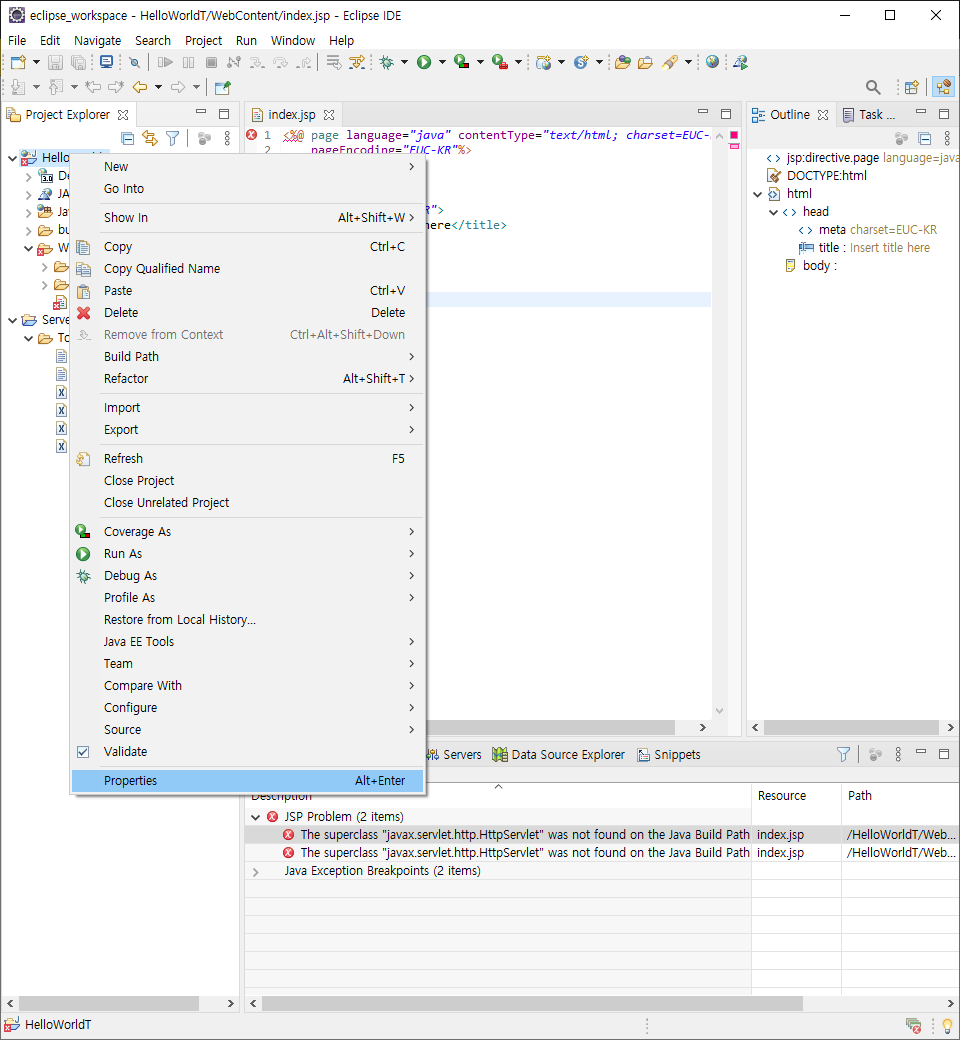Switch to the Snippets tab
960x1040 pixels.
click(x=669, y=755)
